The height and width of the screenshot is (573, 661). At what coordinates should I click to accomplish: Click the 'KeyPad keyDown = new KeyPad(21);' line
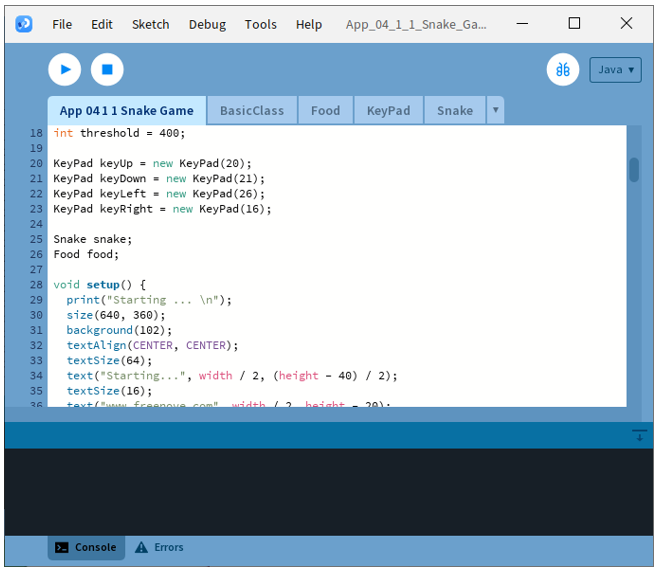point(159,179)
